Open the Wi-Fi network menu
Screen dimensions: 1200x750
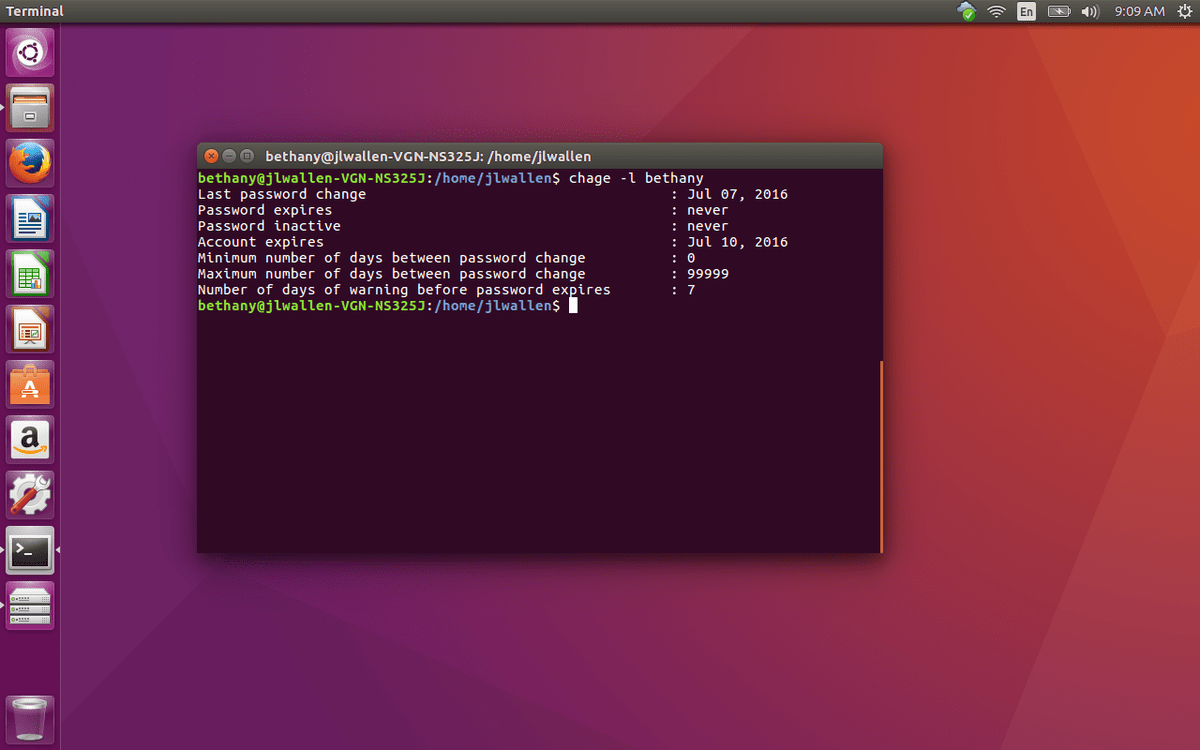tap(996, 12)
